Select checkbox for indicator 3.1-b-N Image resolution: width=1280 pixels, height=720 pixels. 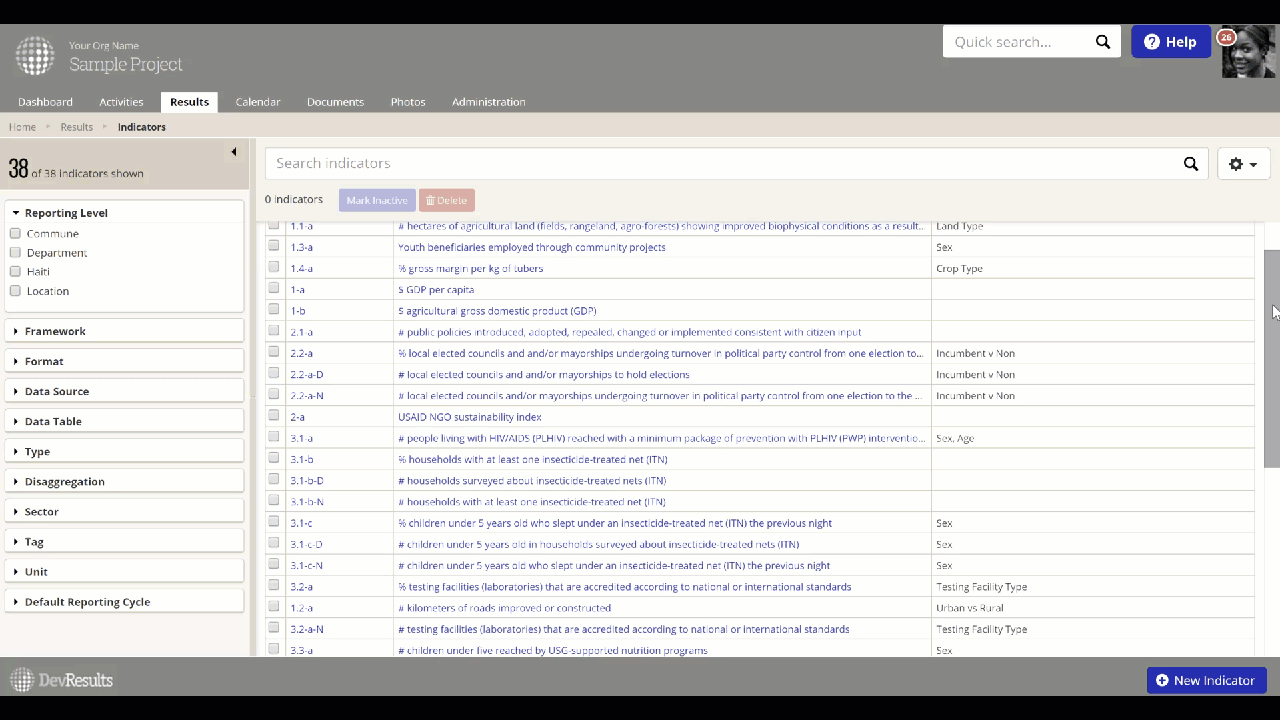click(274, 501)
